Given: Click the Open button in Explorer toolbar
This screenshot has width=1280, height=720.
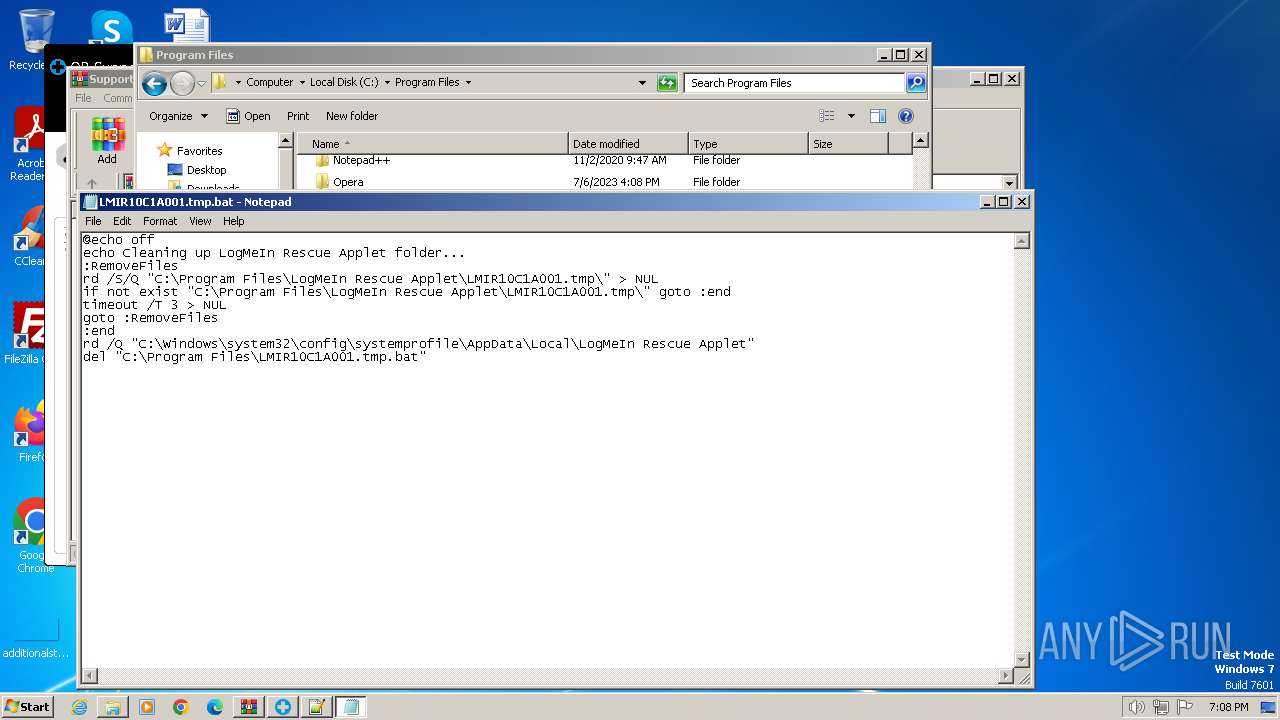Looking at the screenshot, I should 248,116.
